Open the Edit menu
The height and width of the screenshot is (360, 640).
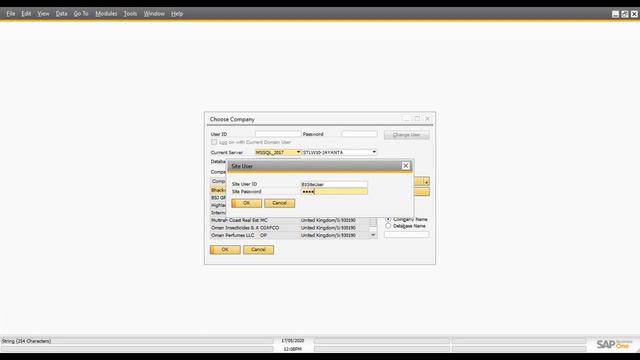point(26,13)
